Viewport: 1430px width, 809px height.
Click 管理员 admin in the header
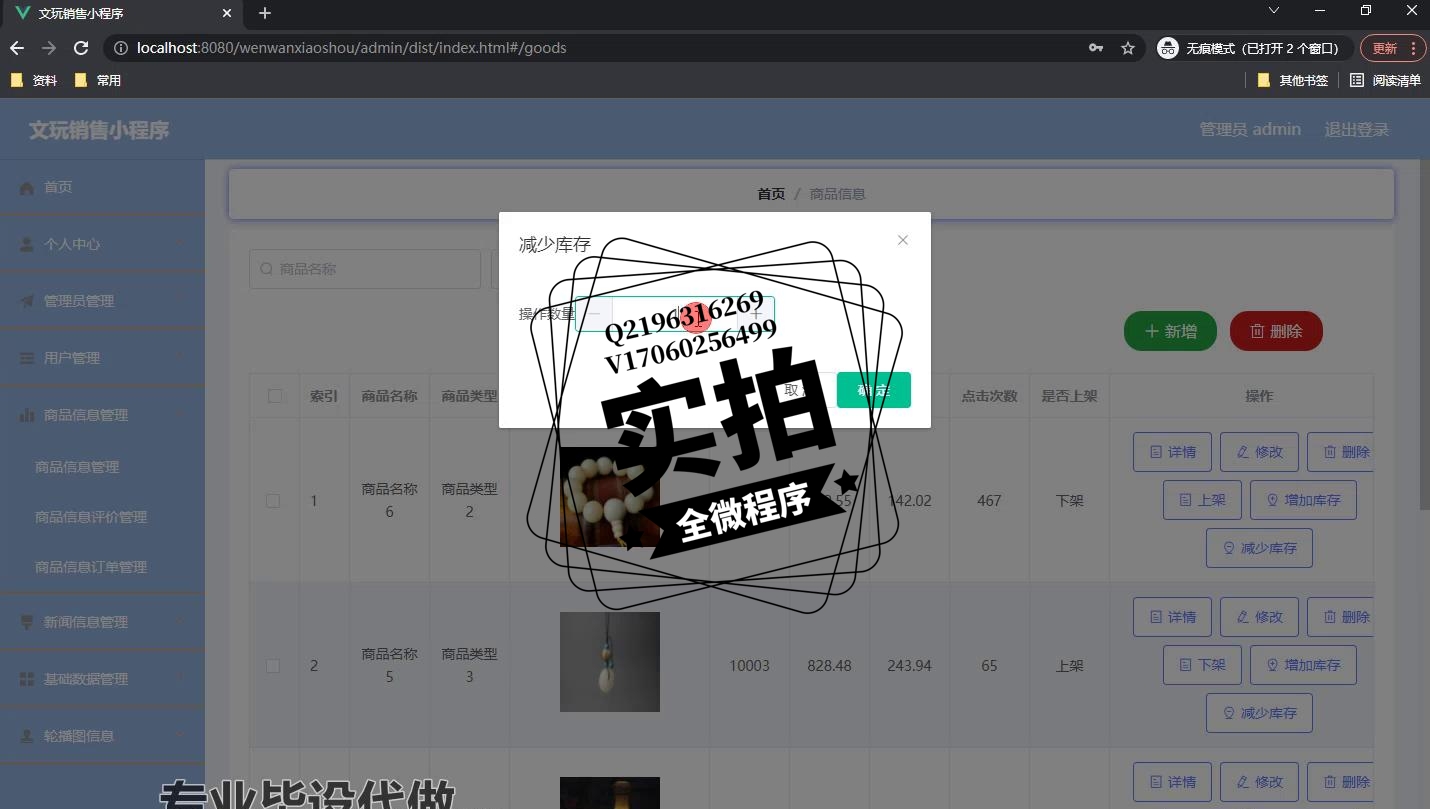click(1250, 130)
